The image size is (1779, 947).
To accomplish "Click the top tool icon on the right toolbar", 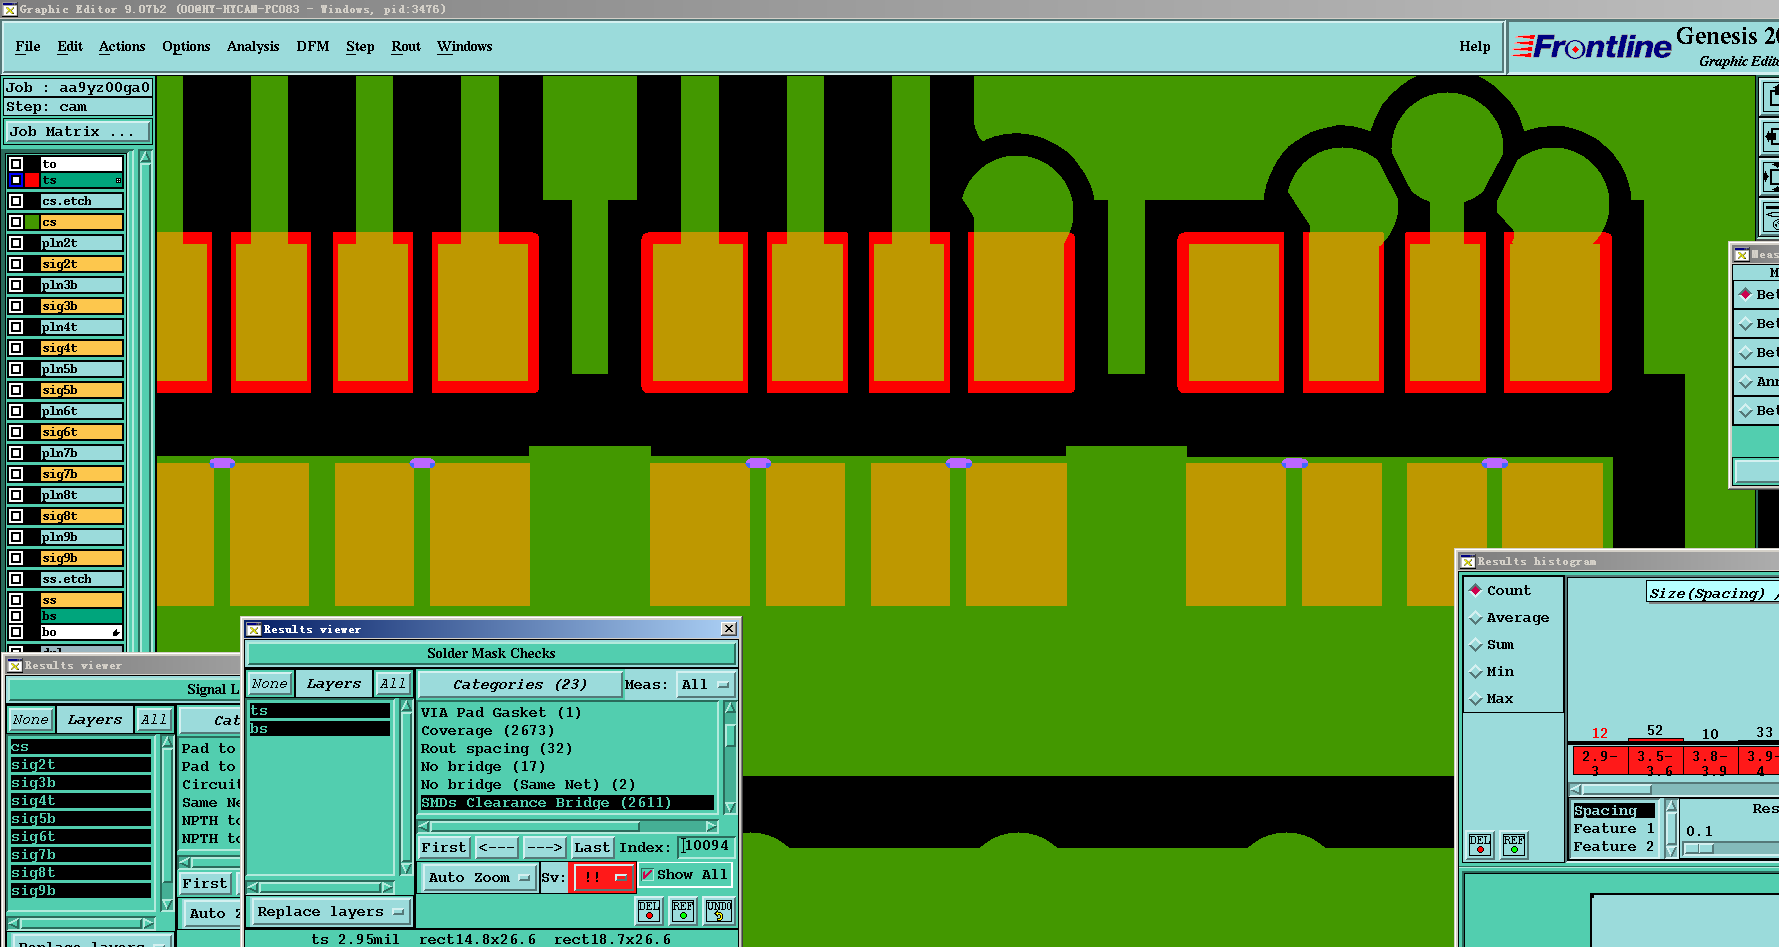I will pos(1770,96).
